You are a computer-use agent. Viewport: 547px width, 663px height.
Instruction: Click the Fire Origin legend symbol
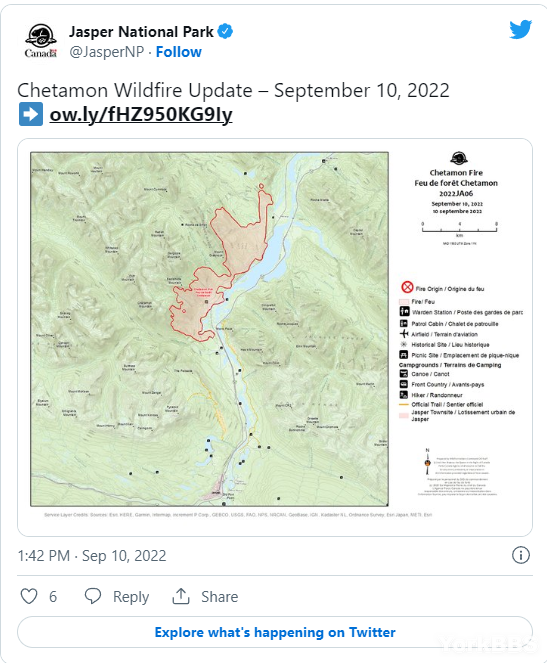pos(407,288)
